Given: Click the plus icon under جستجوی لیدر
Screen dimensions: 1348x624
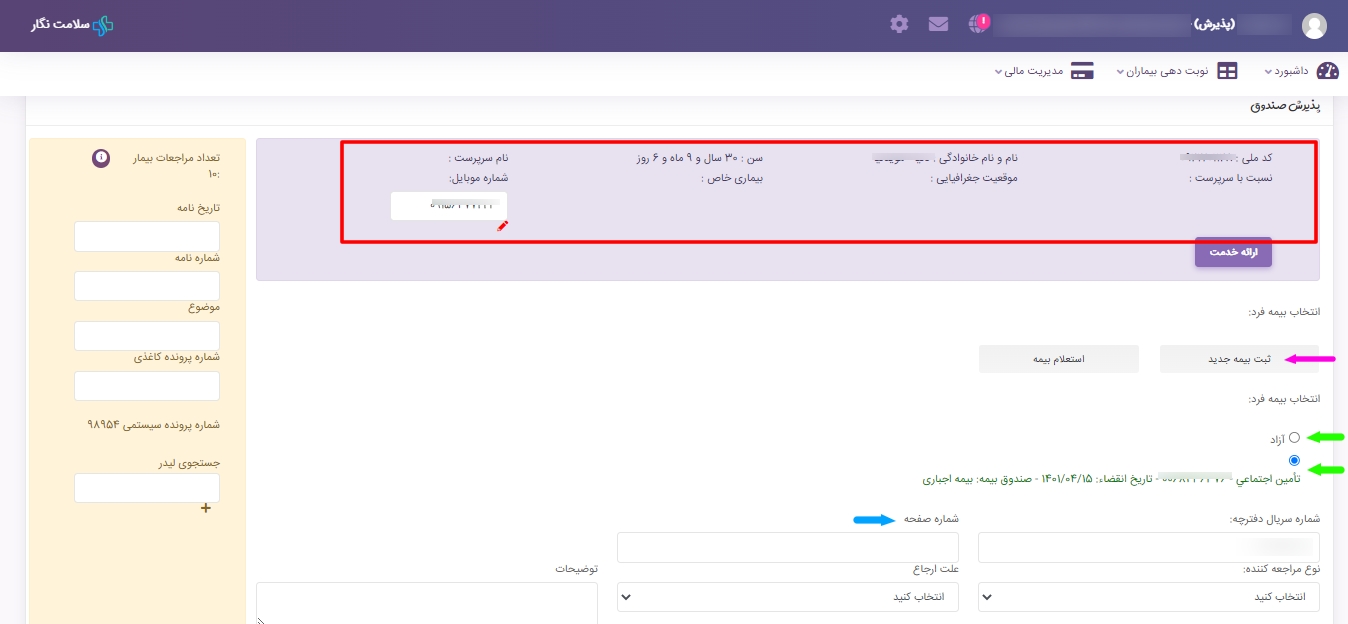Looking at the screenshot, I should (x=206, y=508).
